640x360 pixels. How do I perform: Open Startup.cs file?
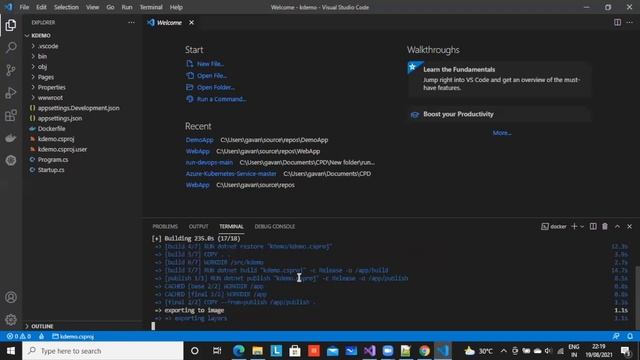[x=82, y=170]
